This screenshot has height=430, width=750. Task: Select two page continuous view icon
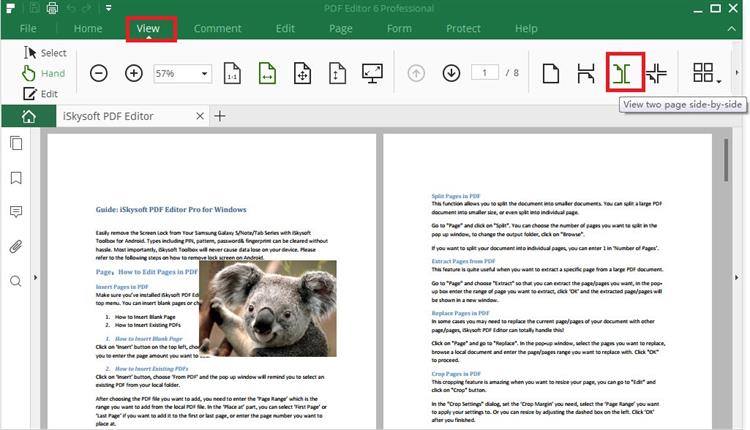pos(656,73)
